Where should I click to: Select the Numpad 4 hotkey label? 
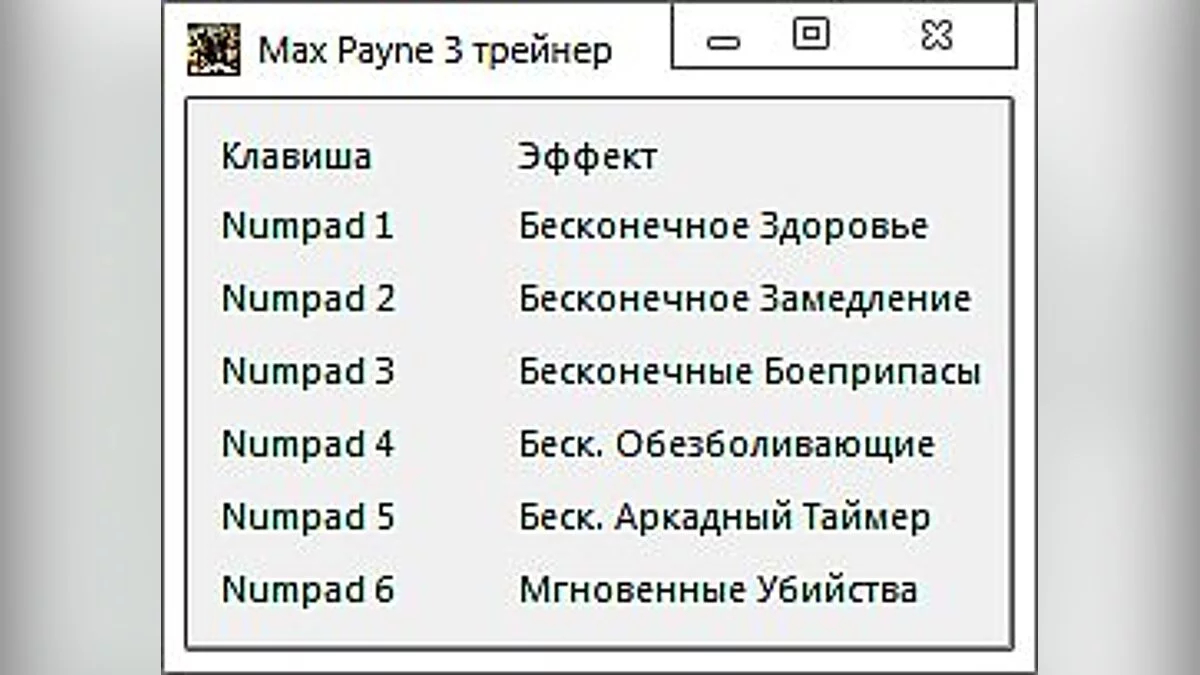[x=307, y=444]
